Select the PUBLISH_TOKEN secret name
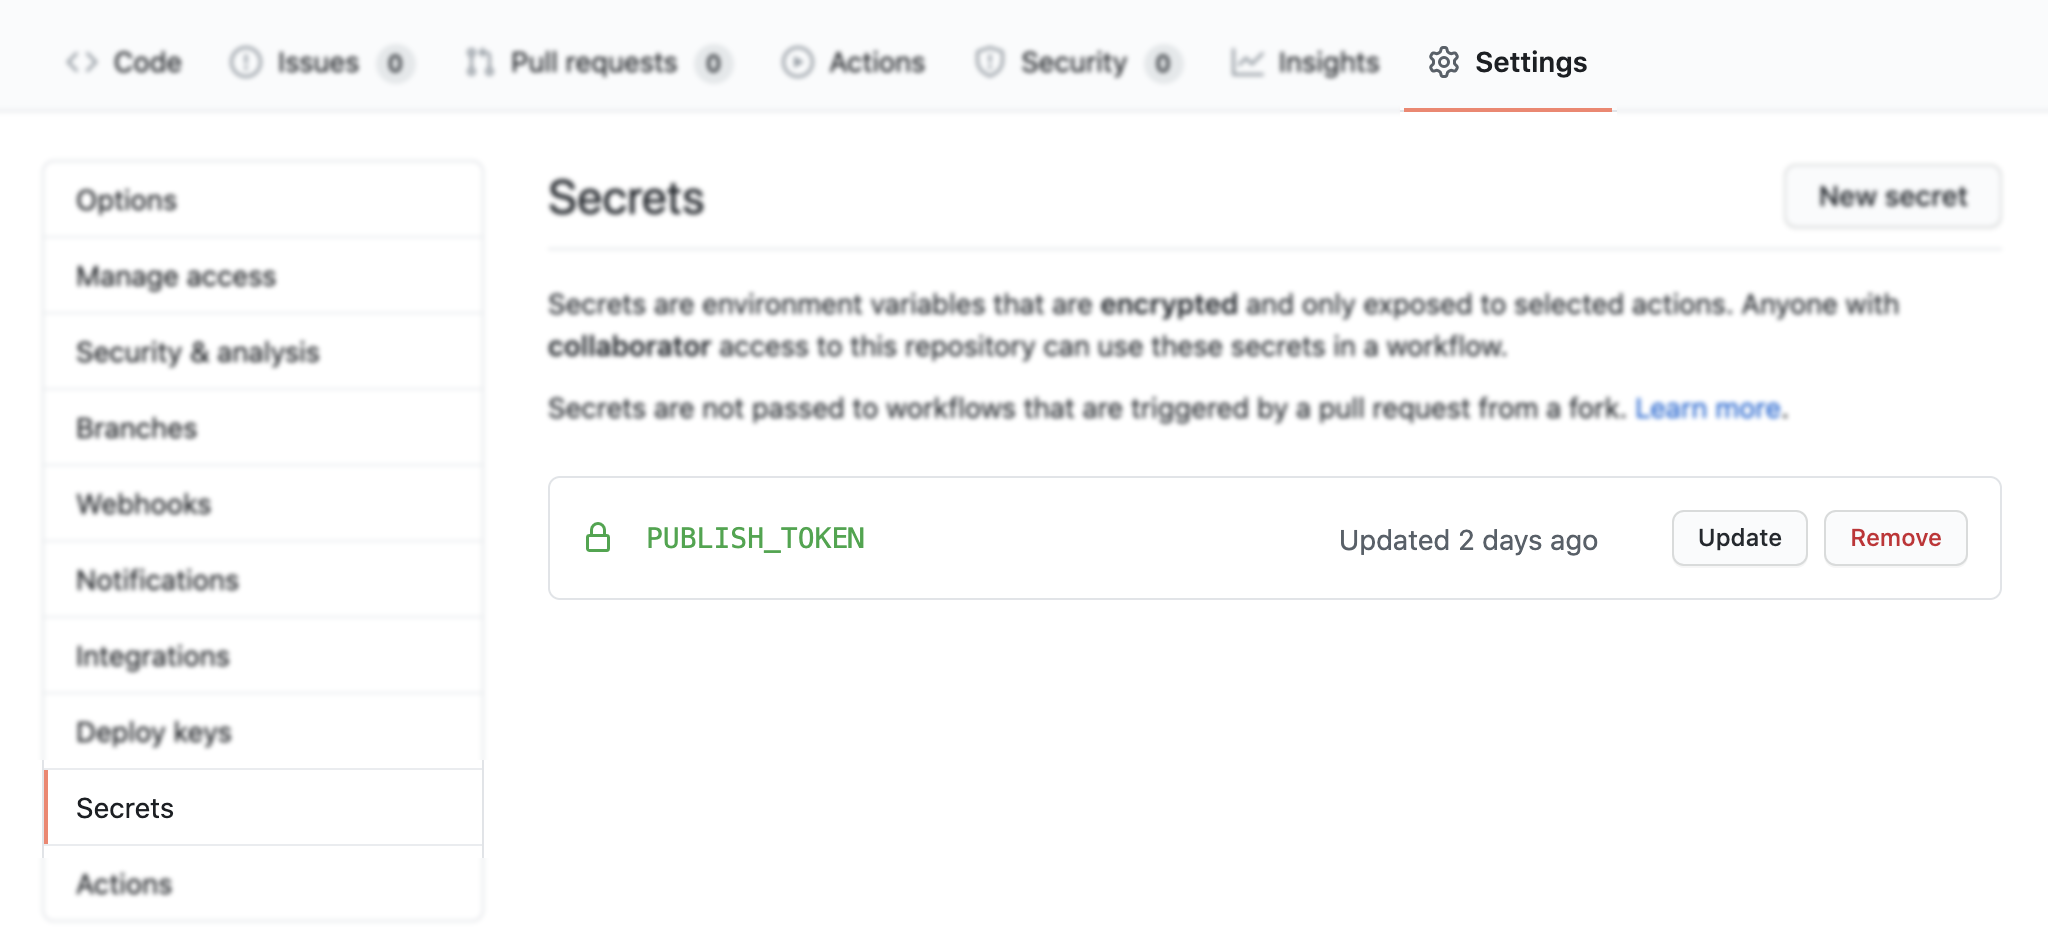Image resolution: width=2048 pixels, height=940 pixels. click(756, 538)
